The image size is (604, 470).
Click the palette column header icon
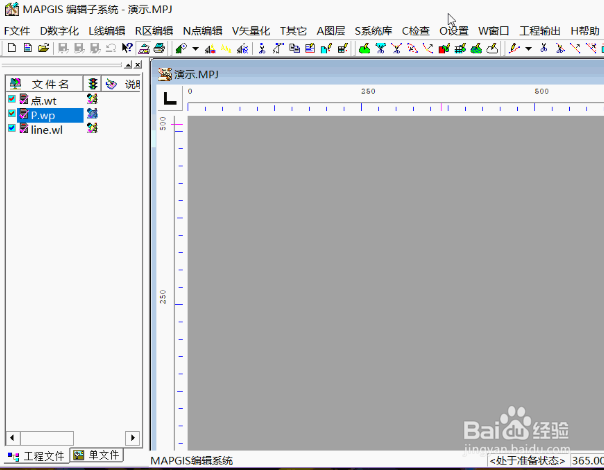tap(111, 84)
